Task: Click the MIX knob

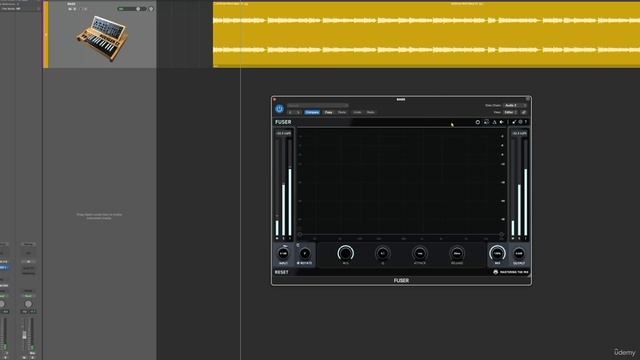Action: pos(497,253)
